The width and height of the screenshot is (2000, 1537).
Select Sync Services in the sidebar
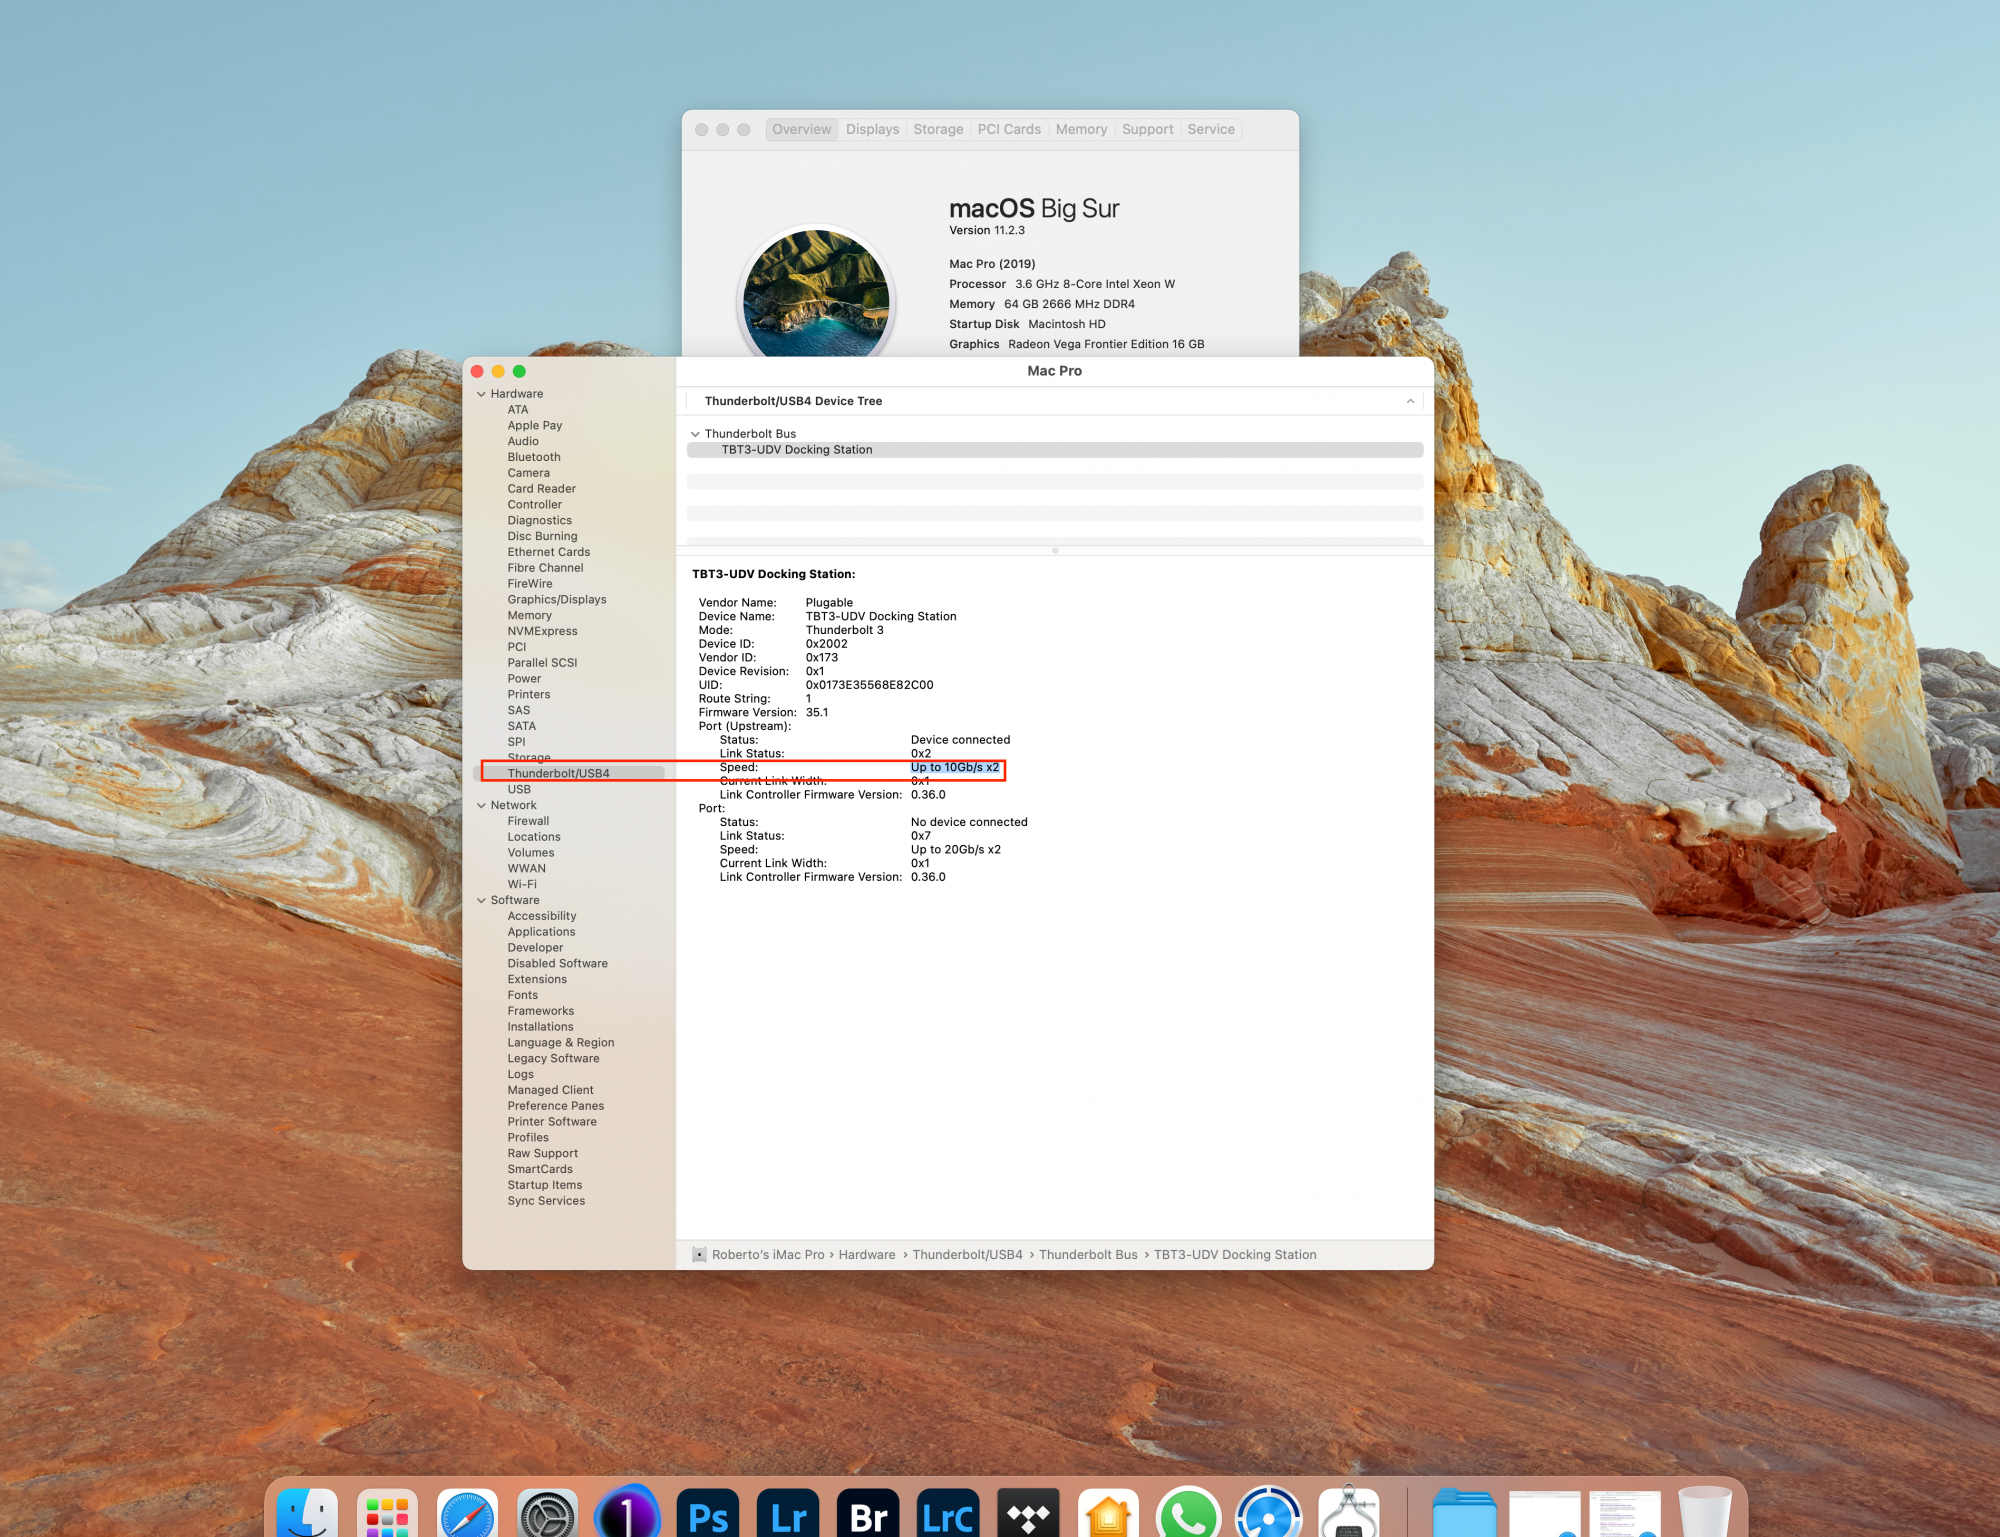coord(546,1201)
